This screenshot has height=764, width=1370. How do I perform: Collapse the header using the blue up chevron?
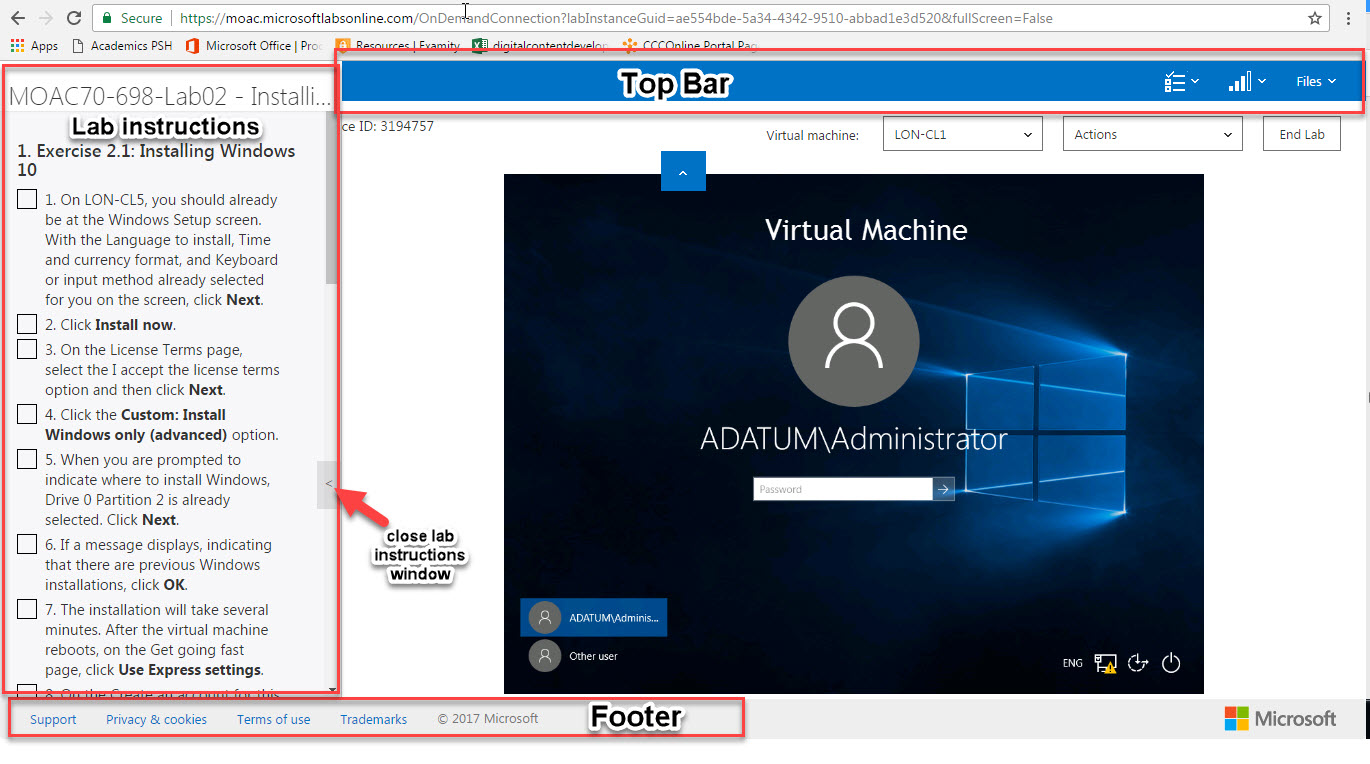pyautogui.click(x=683, y=171)
